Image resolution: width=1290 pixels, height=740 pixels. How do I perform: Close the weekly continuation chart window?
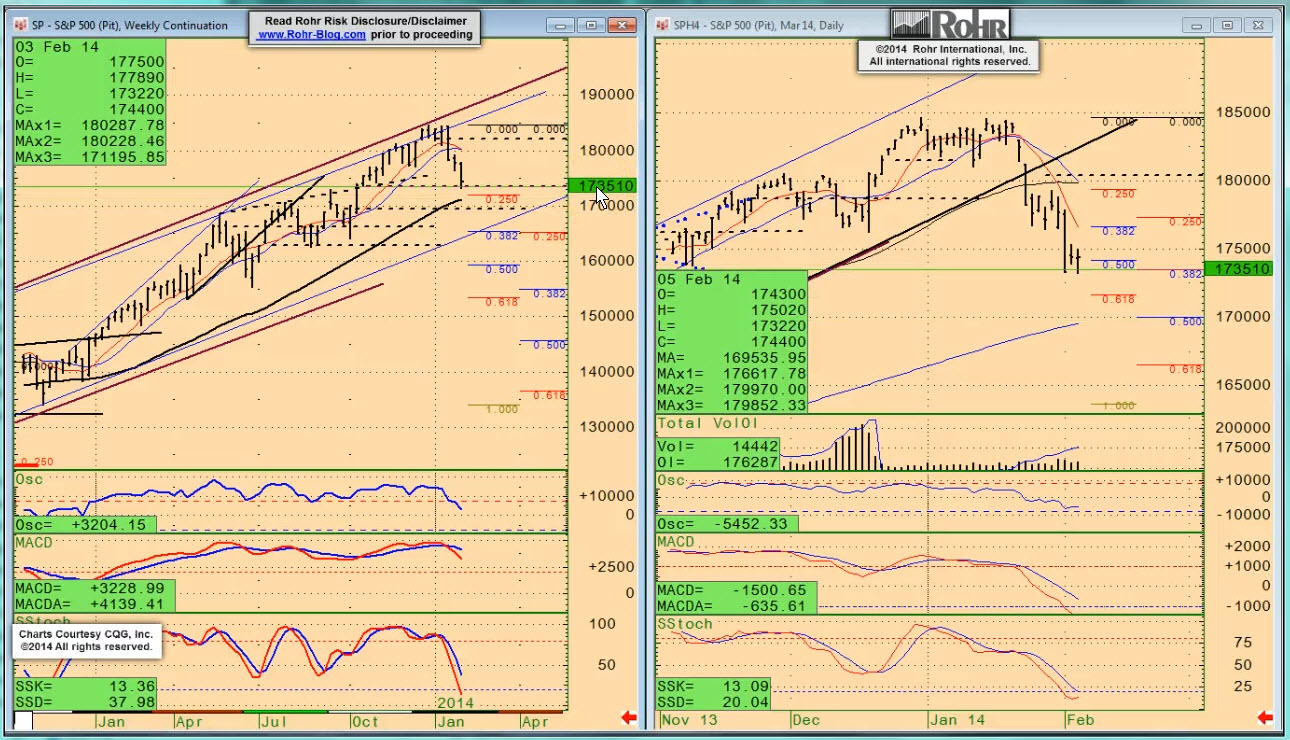click(x=624, y=25)
